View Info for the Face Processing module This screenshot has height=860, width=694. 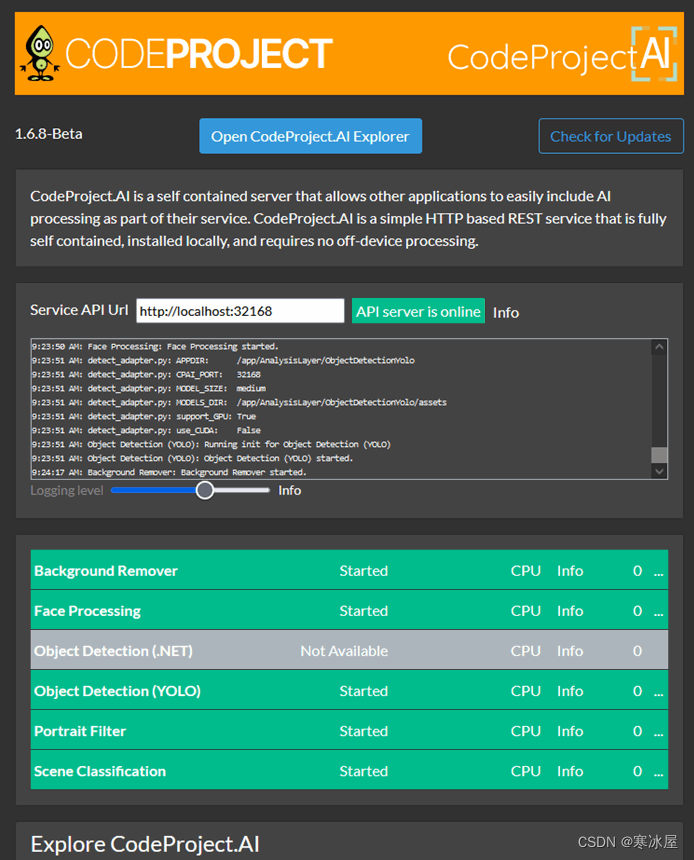pos(570,610)
